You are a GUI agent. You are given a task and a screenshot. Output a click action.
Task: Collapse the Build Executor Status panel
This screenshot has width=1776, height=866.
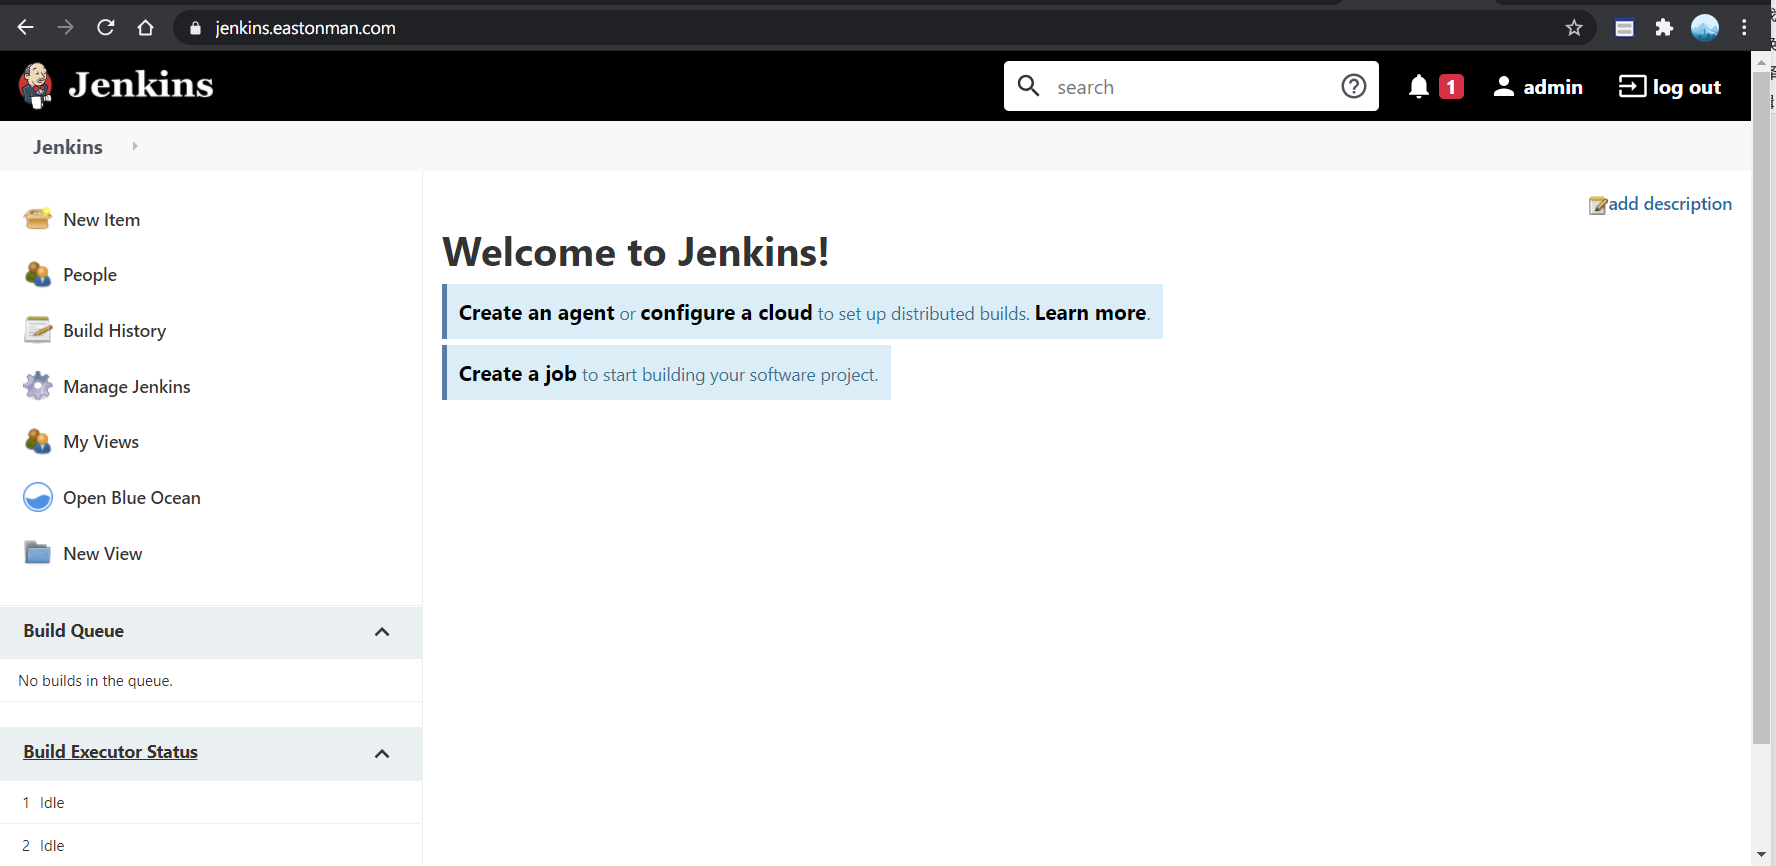[x=381, y=754]
